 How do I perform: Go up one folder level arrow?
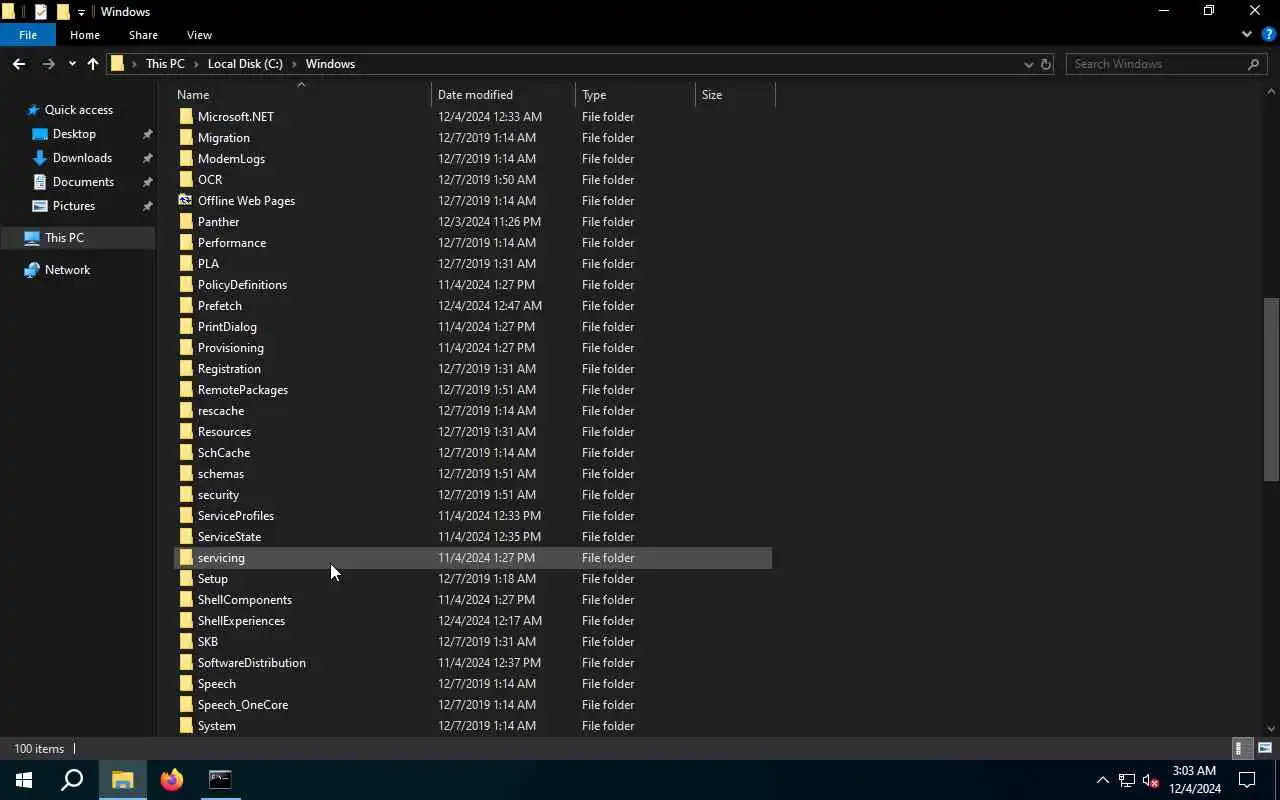(x=93, y=64)
